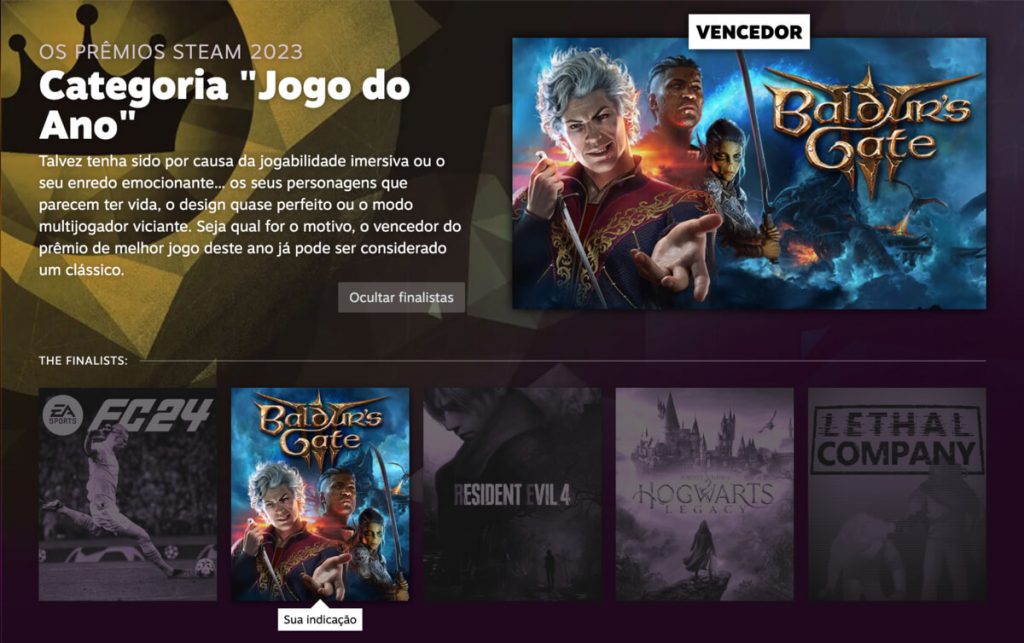The height and width of the screenshot is (643, 1024).
Task: Open the Baldur's Gate 3 finalist cover
Action: tap(320, 494)
